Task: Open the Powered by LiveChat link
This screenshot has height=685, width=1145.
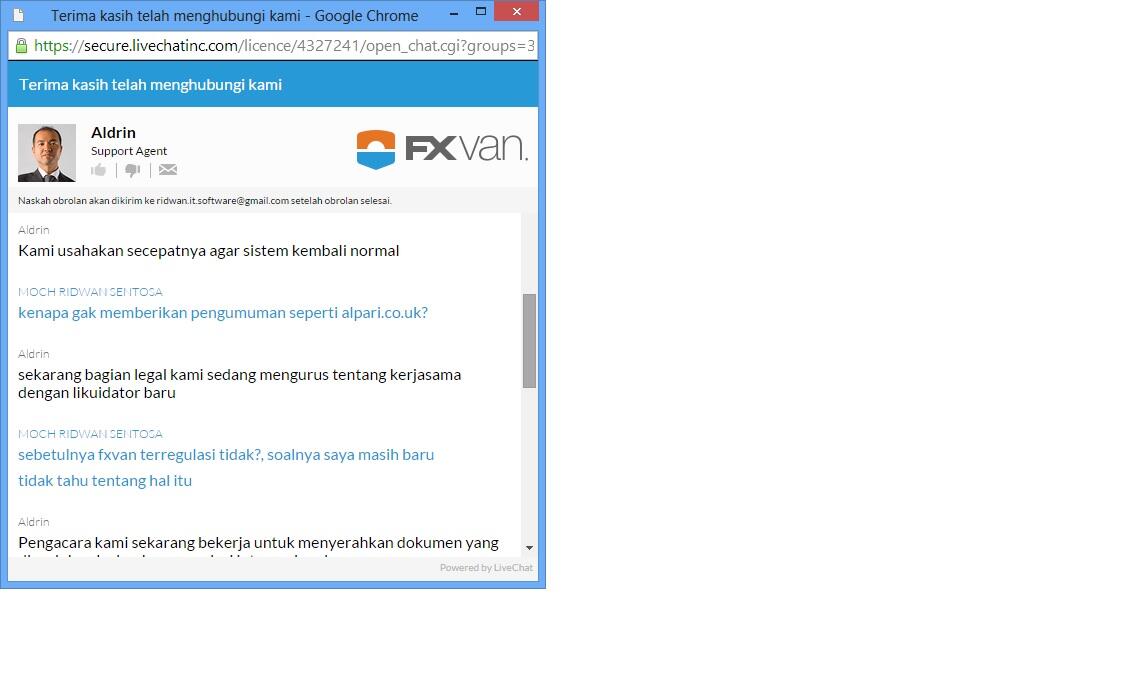Action: coord(486,567)
